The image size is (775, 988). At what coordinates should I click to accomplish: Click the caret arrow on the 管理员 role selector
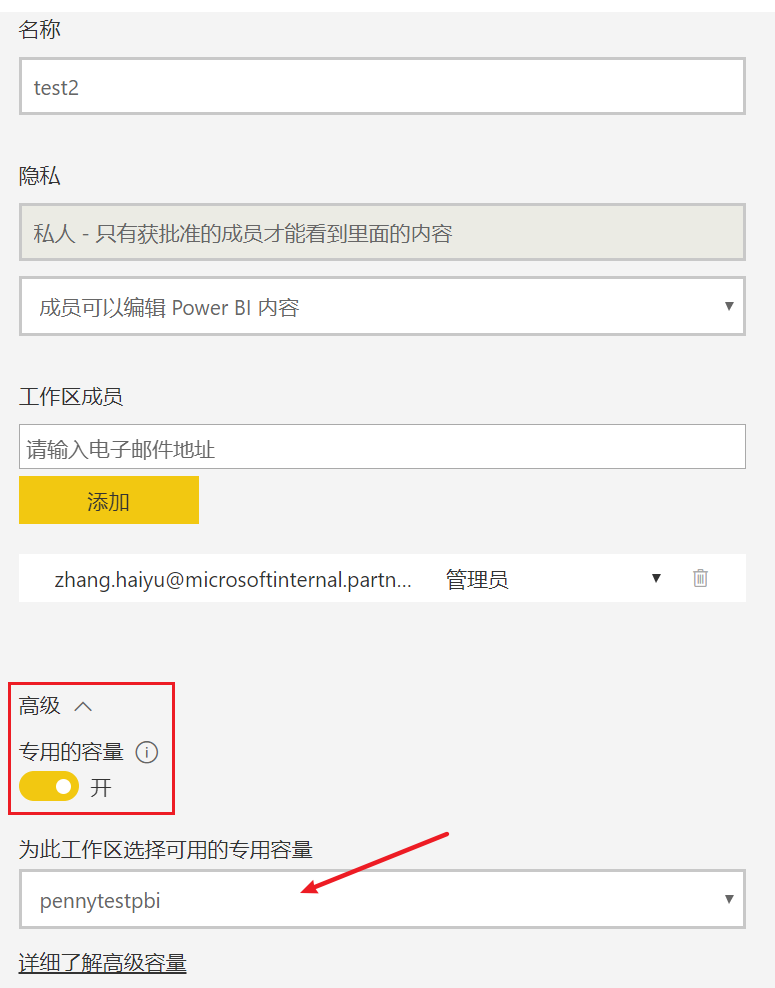click(x=656, y=578)
